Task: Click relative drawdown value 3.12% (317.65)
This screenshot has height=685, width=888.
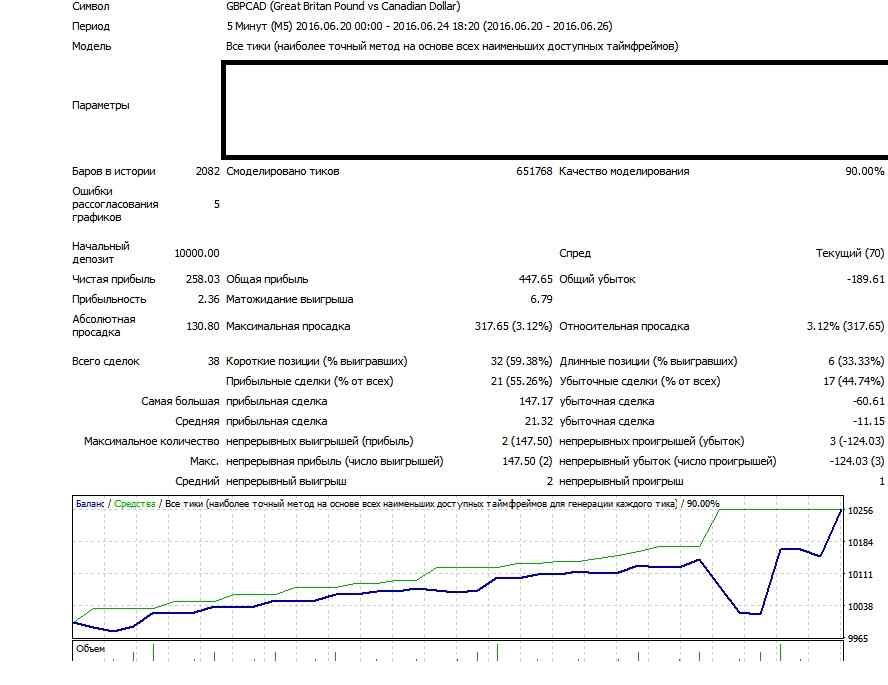Action: click(x=845, y=326)
